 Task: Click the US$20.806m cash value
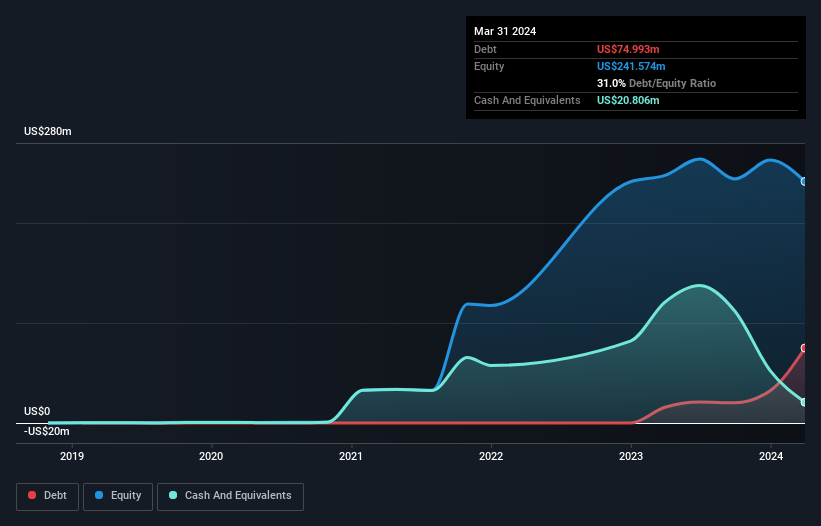(628, 100)
